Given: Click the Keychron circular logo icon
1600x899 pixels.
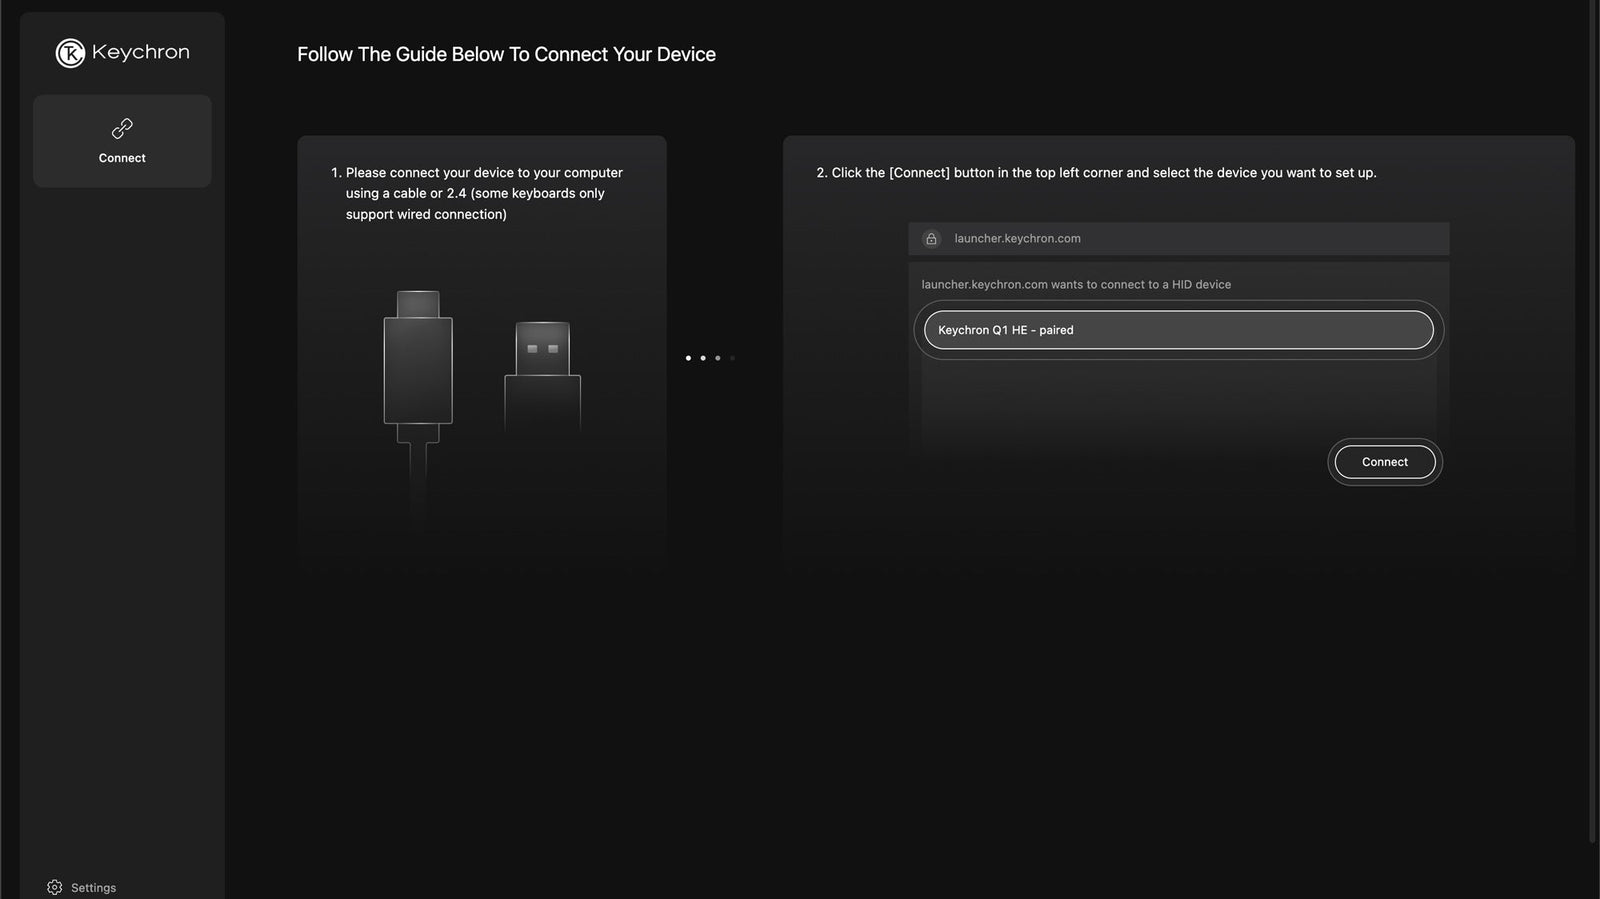Looking at the screenshot, I should 70,53.
